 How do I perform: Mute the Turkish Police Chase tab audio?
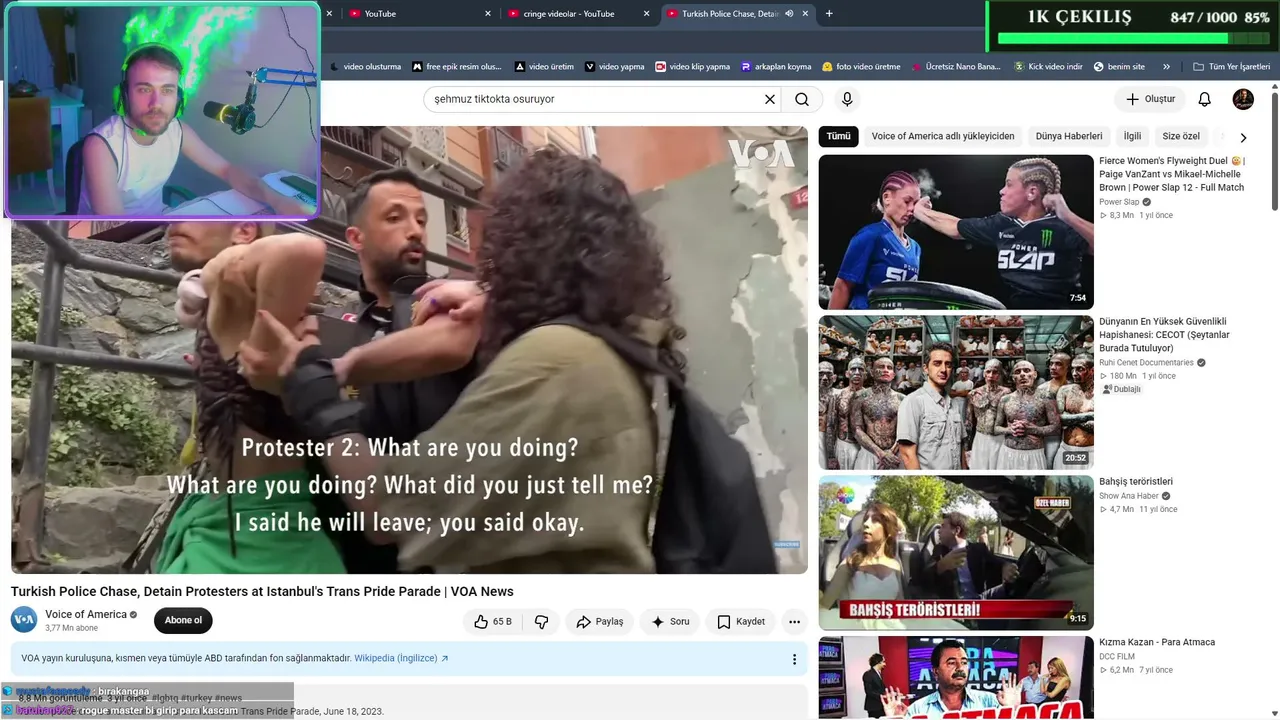[x=789, y=14]
